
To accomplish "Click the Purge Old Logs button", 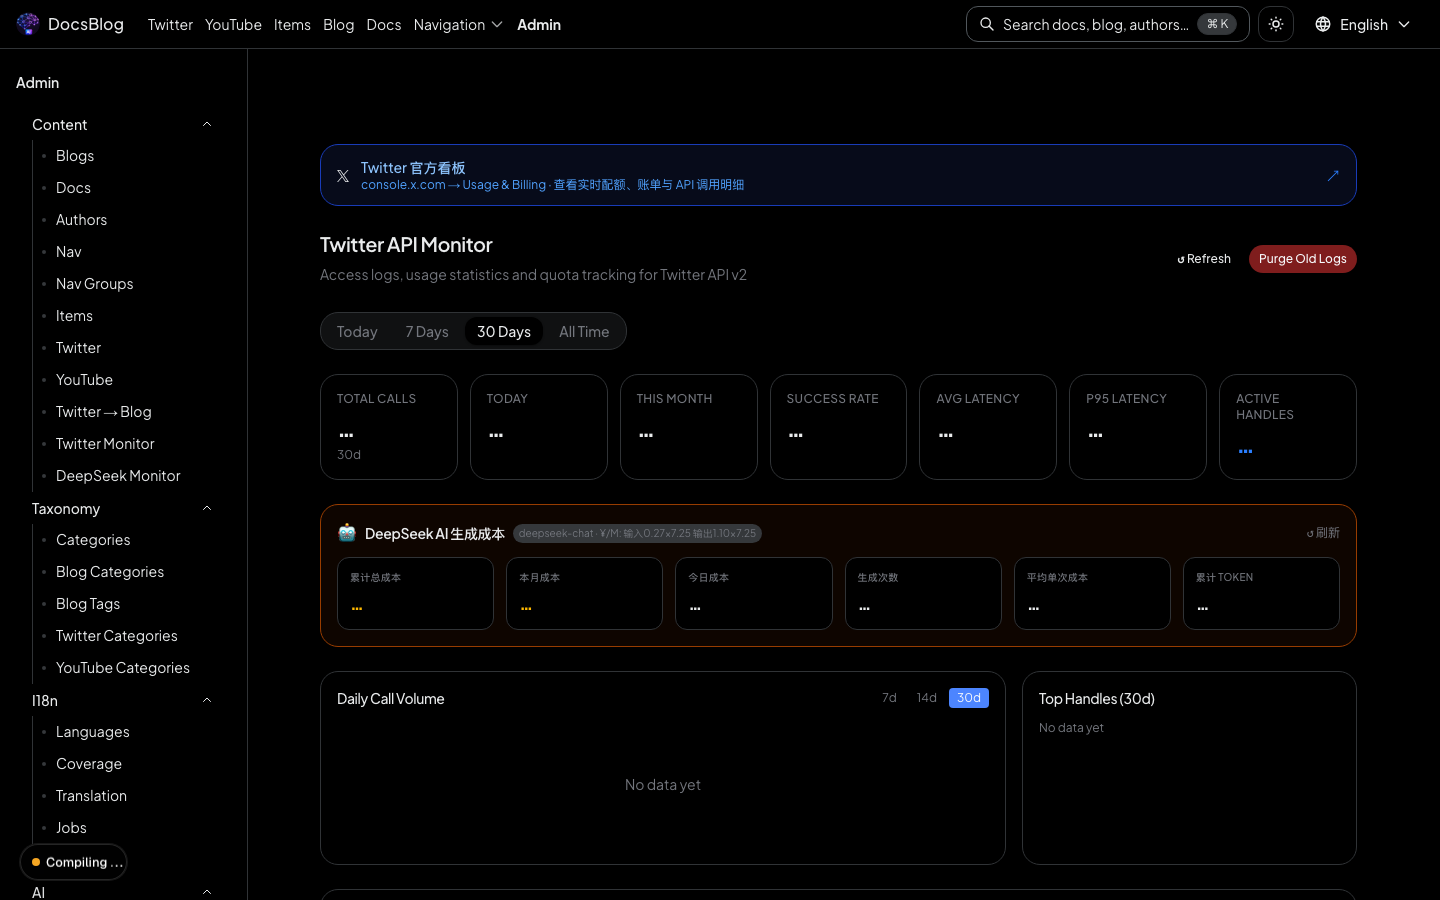I will pyautogui.click(x=1302, y=259).
